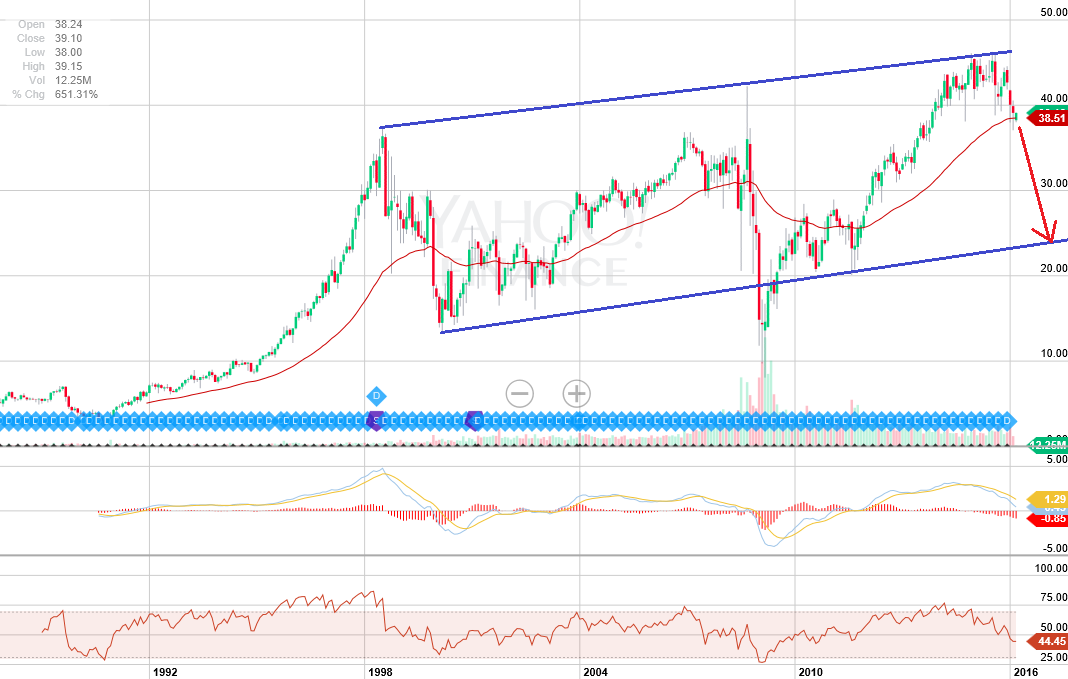Click the '% Chg' value '651.31%'
This screenshot has height=679, width=1068.
coord(76,94)
